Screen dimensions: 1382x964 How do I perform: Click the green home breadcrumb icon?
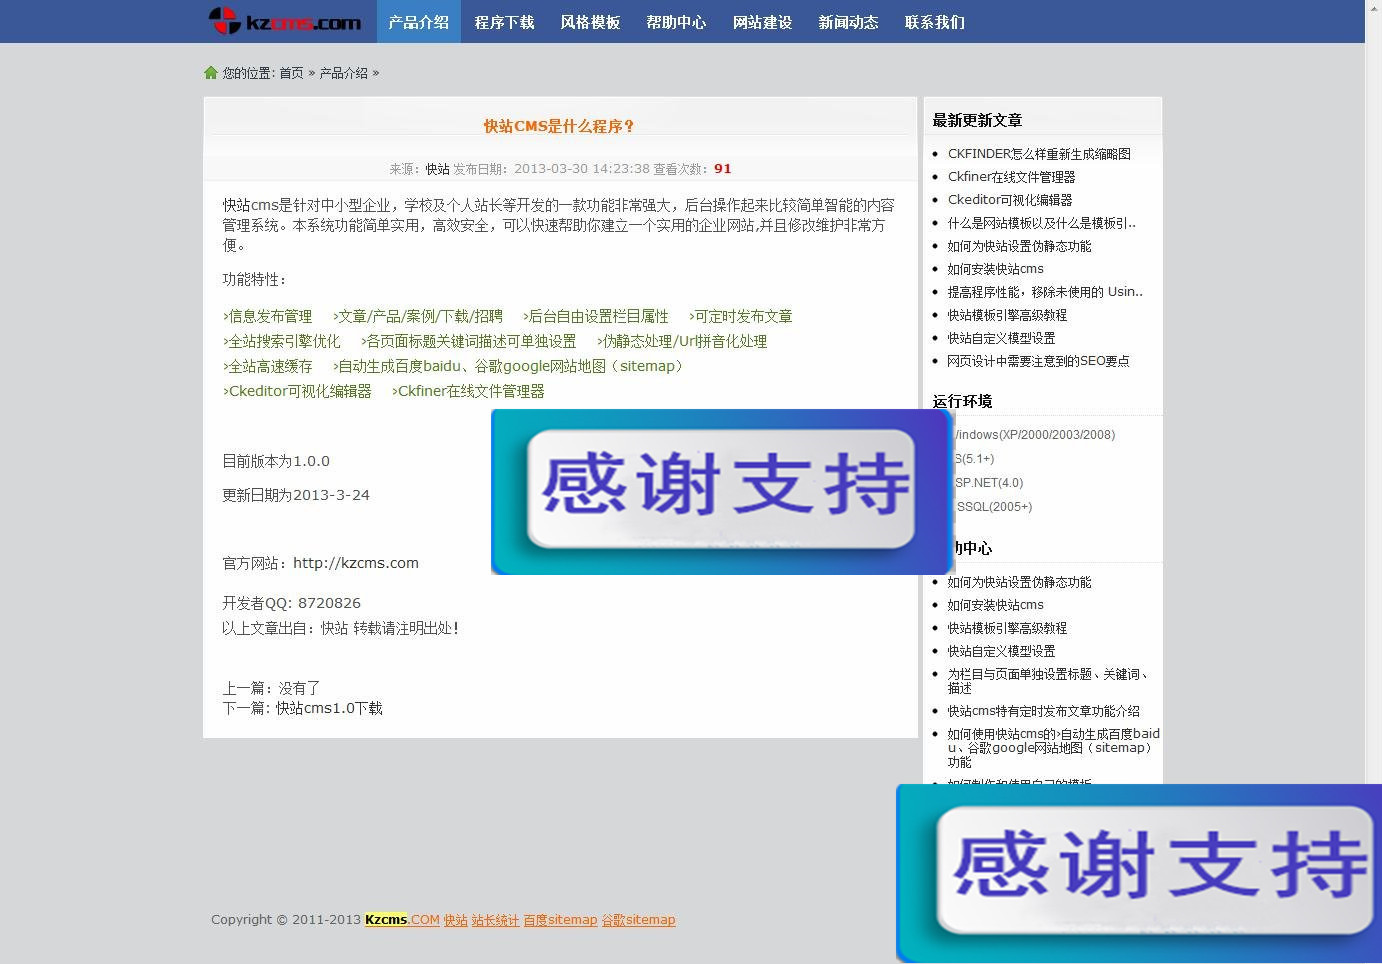point(210,72)
